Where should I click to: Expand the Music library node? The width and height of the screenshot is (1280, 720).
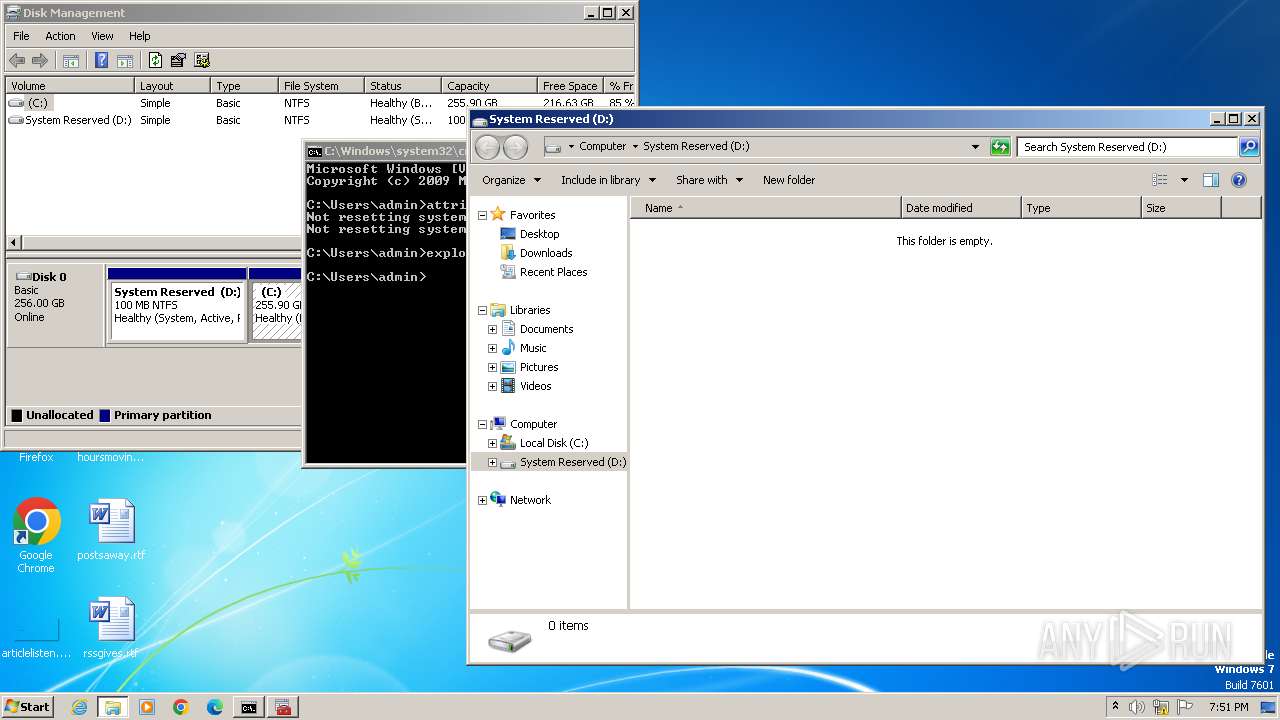click(492, 348)
